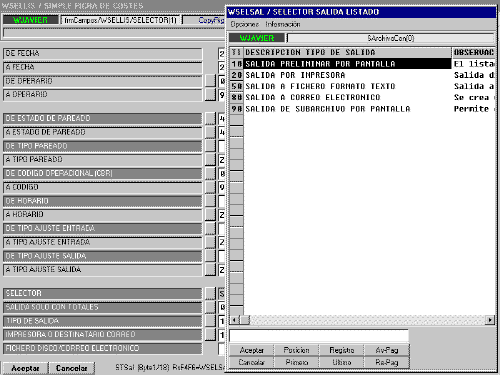500x375 pixels.
Task: Click the TI column header
Action: pyautogui.click(x=236, y=52)
